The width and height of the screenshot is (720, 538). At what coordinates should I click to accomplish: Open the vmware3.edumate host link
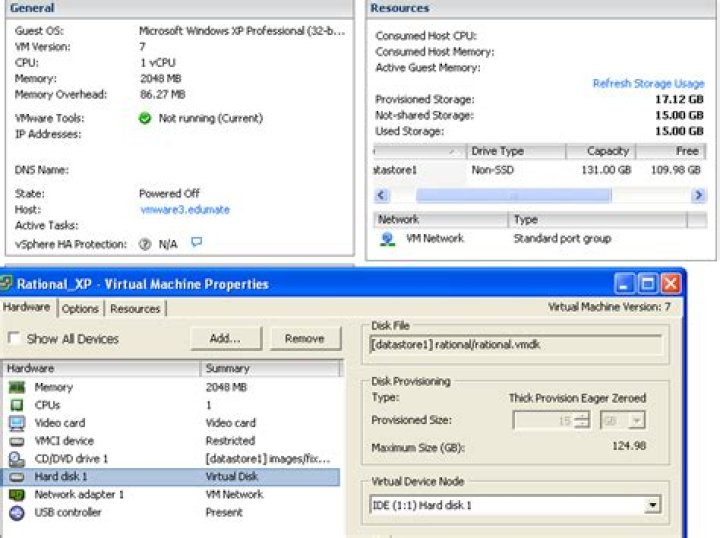[185, 210]
